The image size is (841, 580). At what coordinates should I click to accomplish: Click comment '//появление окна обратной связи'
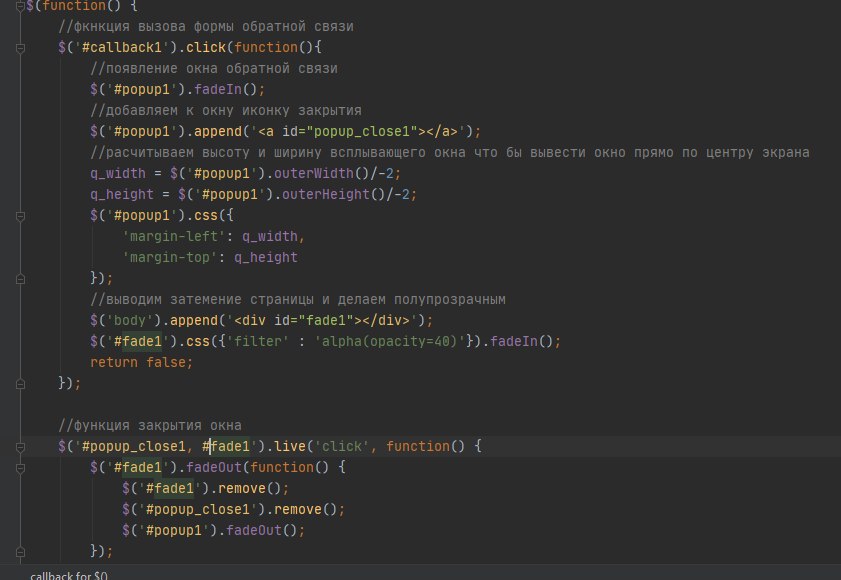point(214,68)
